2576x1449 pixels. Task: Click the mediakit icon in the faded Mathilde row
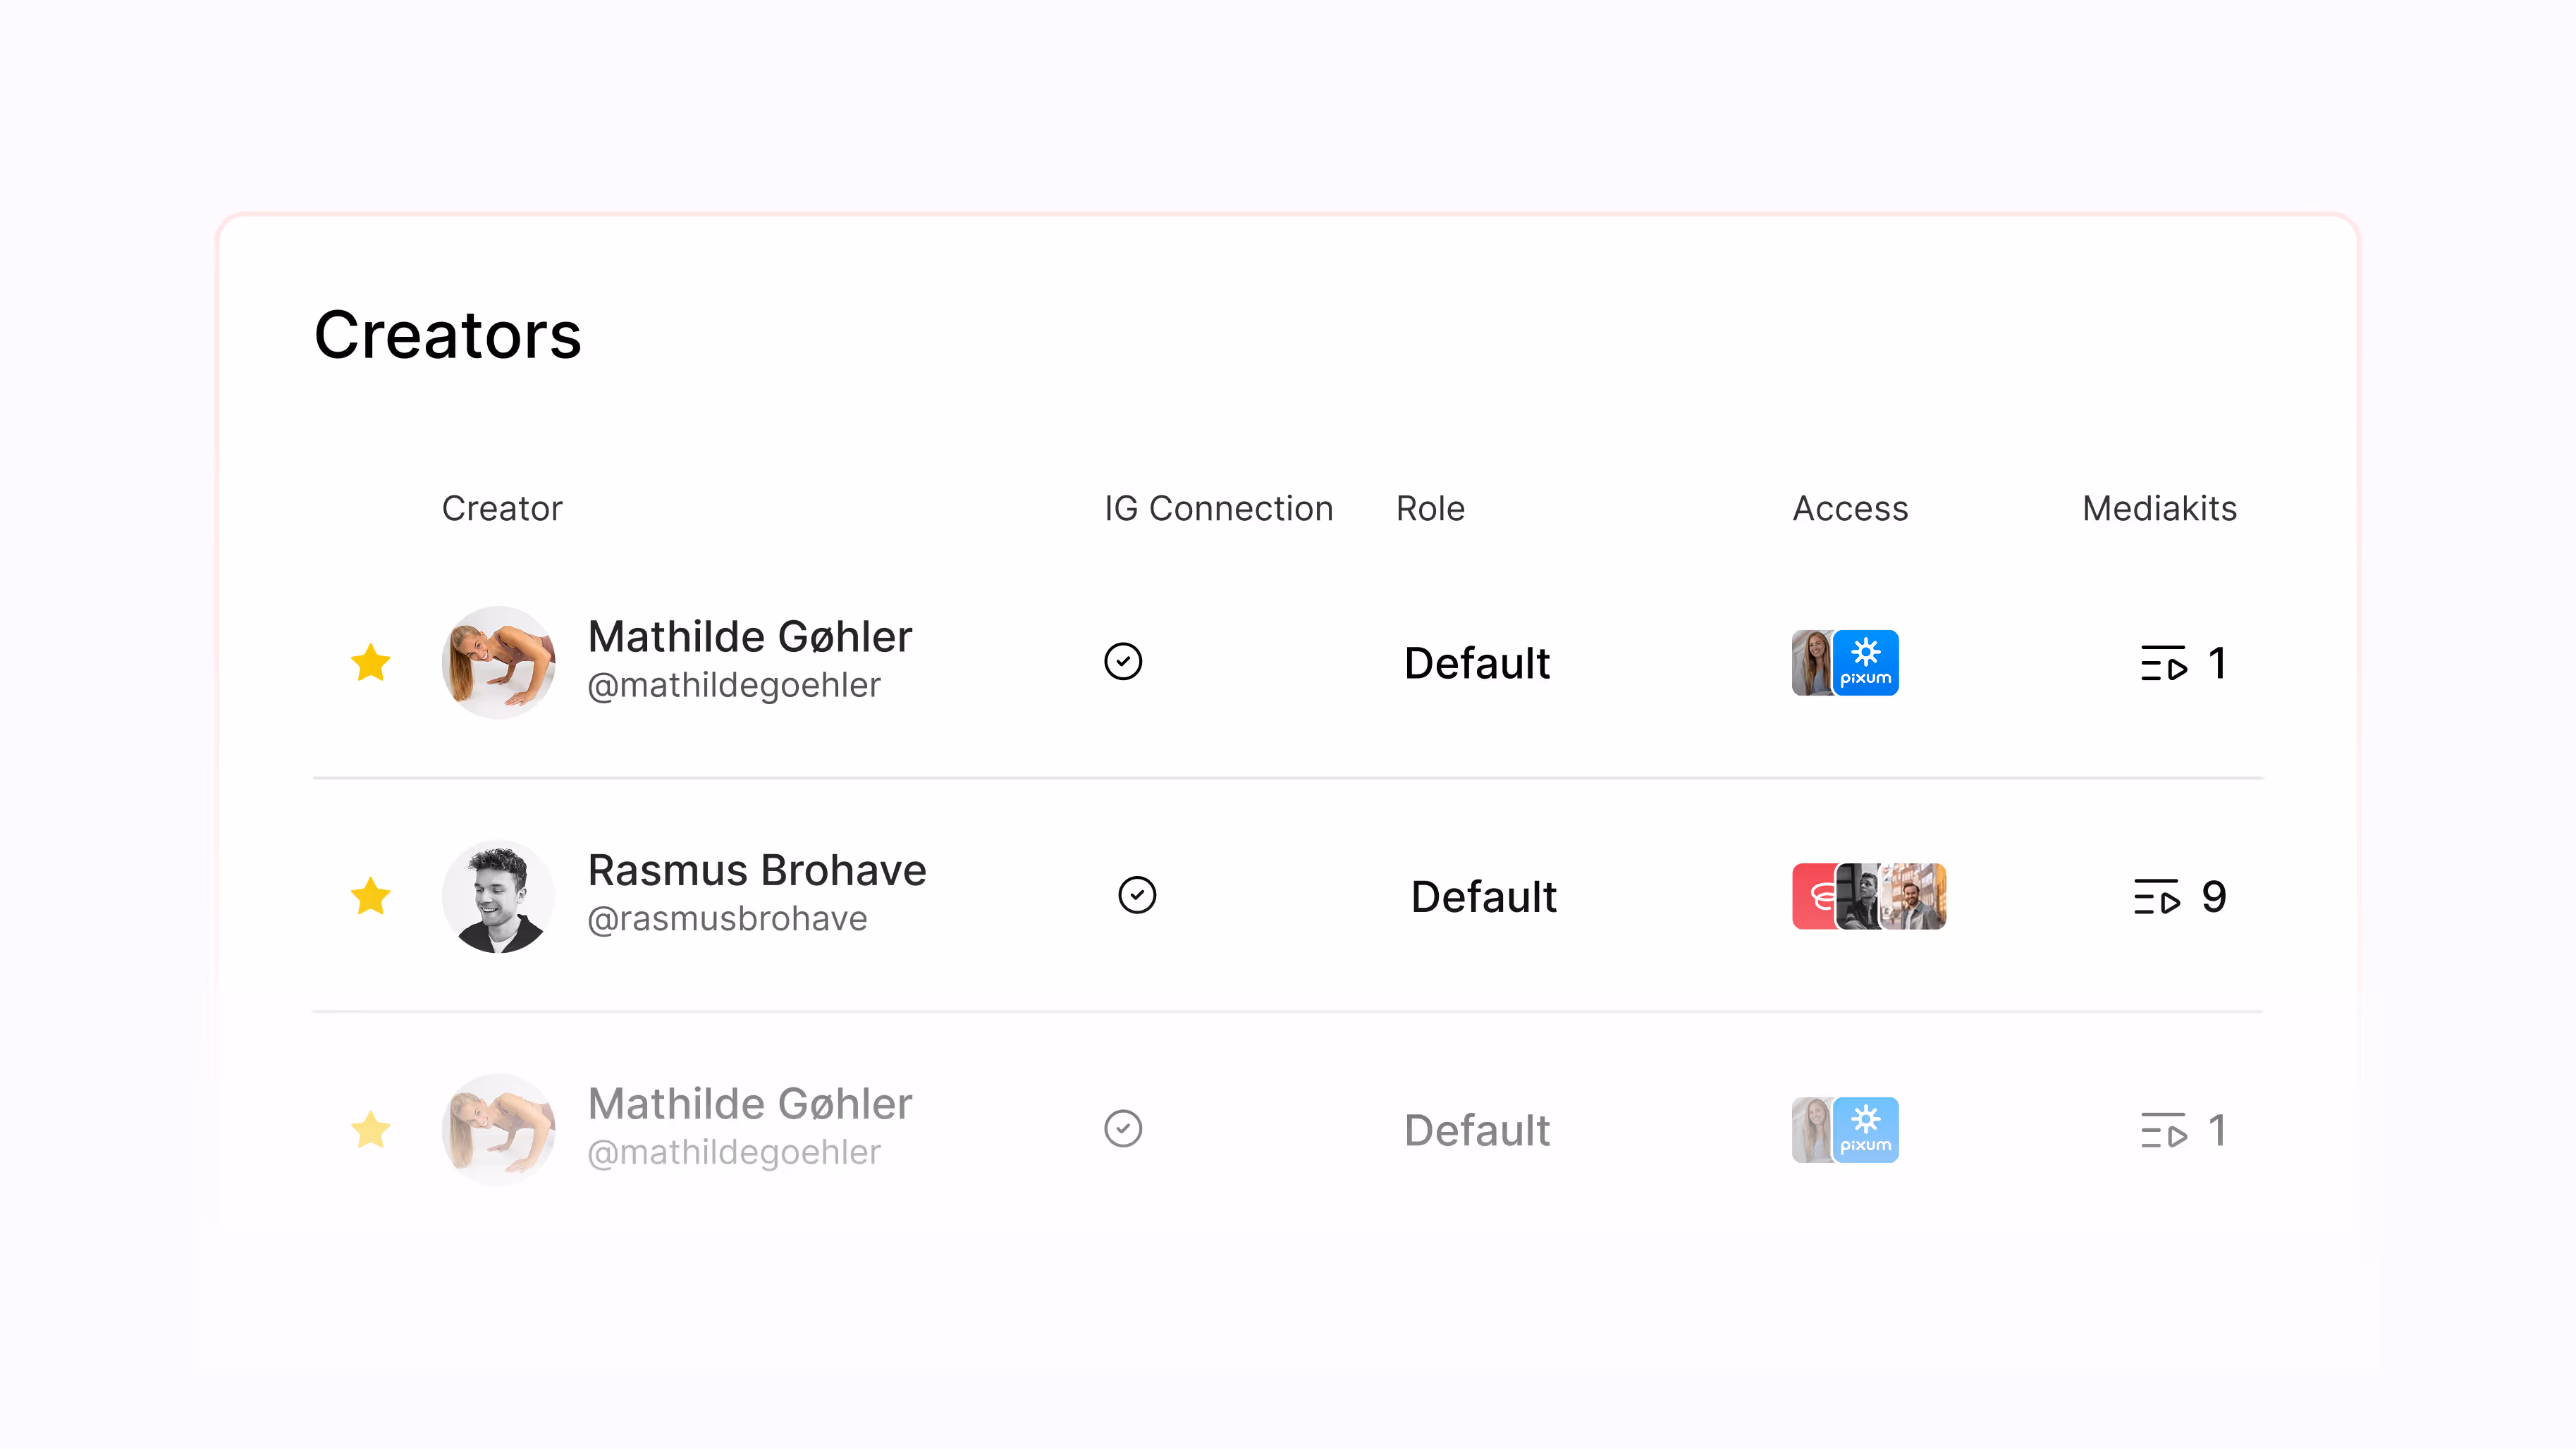[x=2163, y=1129]
